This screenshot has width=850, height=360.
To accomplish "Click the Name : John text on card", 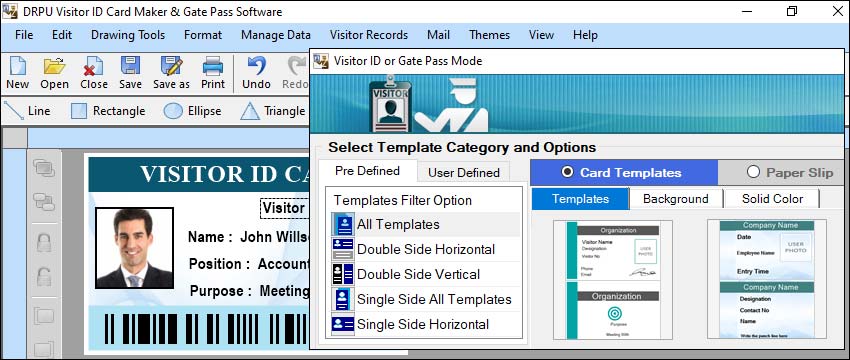I will [248, 237].
